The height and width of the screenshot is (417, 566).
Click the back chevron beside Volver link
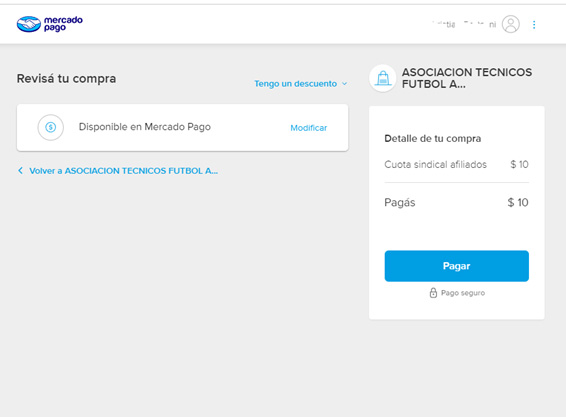coord(20,170)
